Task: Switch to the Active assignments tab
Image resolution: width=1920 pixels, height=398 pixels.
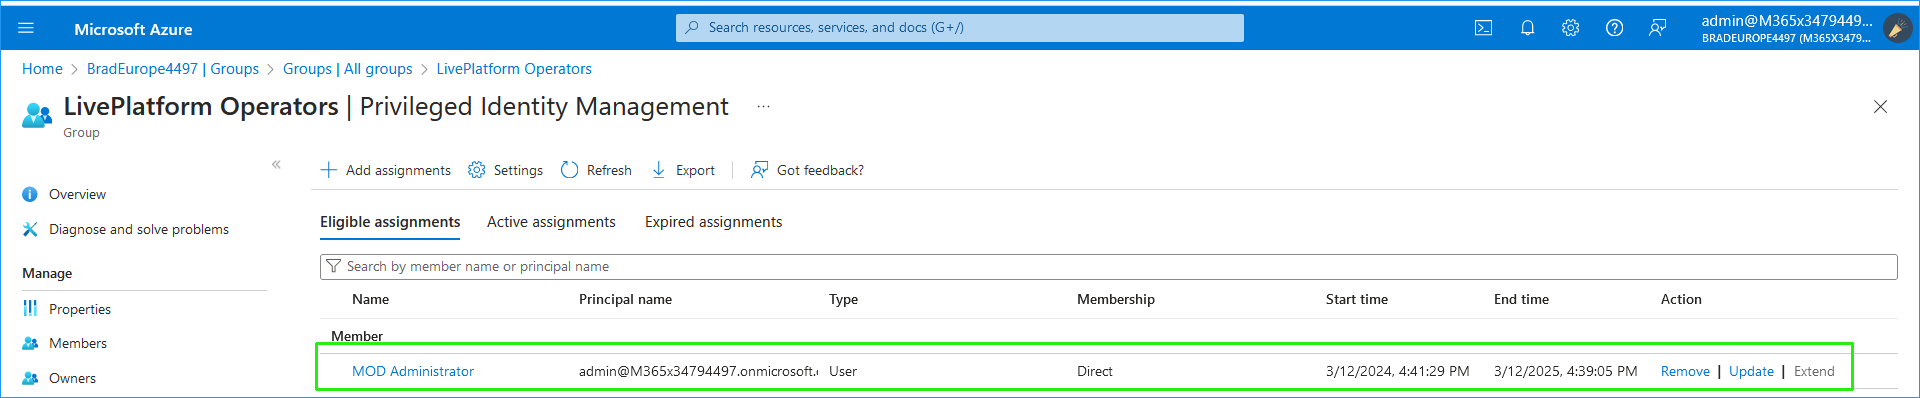Action: point(551,222)
